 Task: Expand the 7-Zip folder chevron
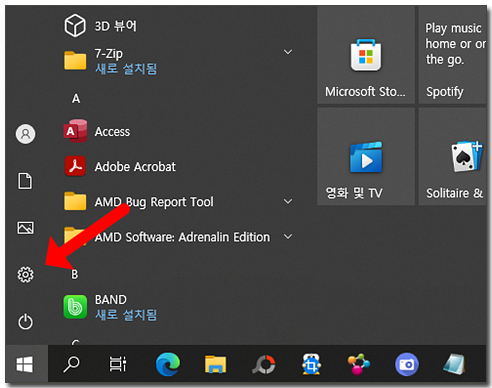pos(288,52)
